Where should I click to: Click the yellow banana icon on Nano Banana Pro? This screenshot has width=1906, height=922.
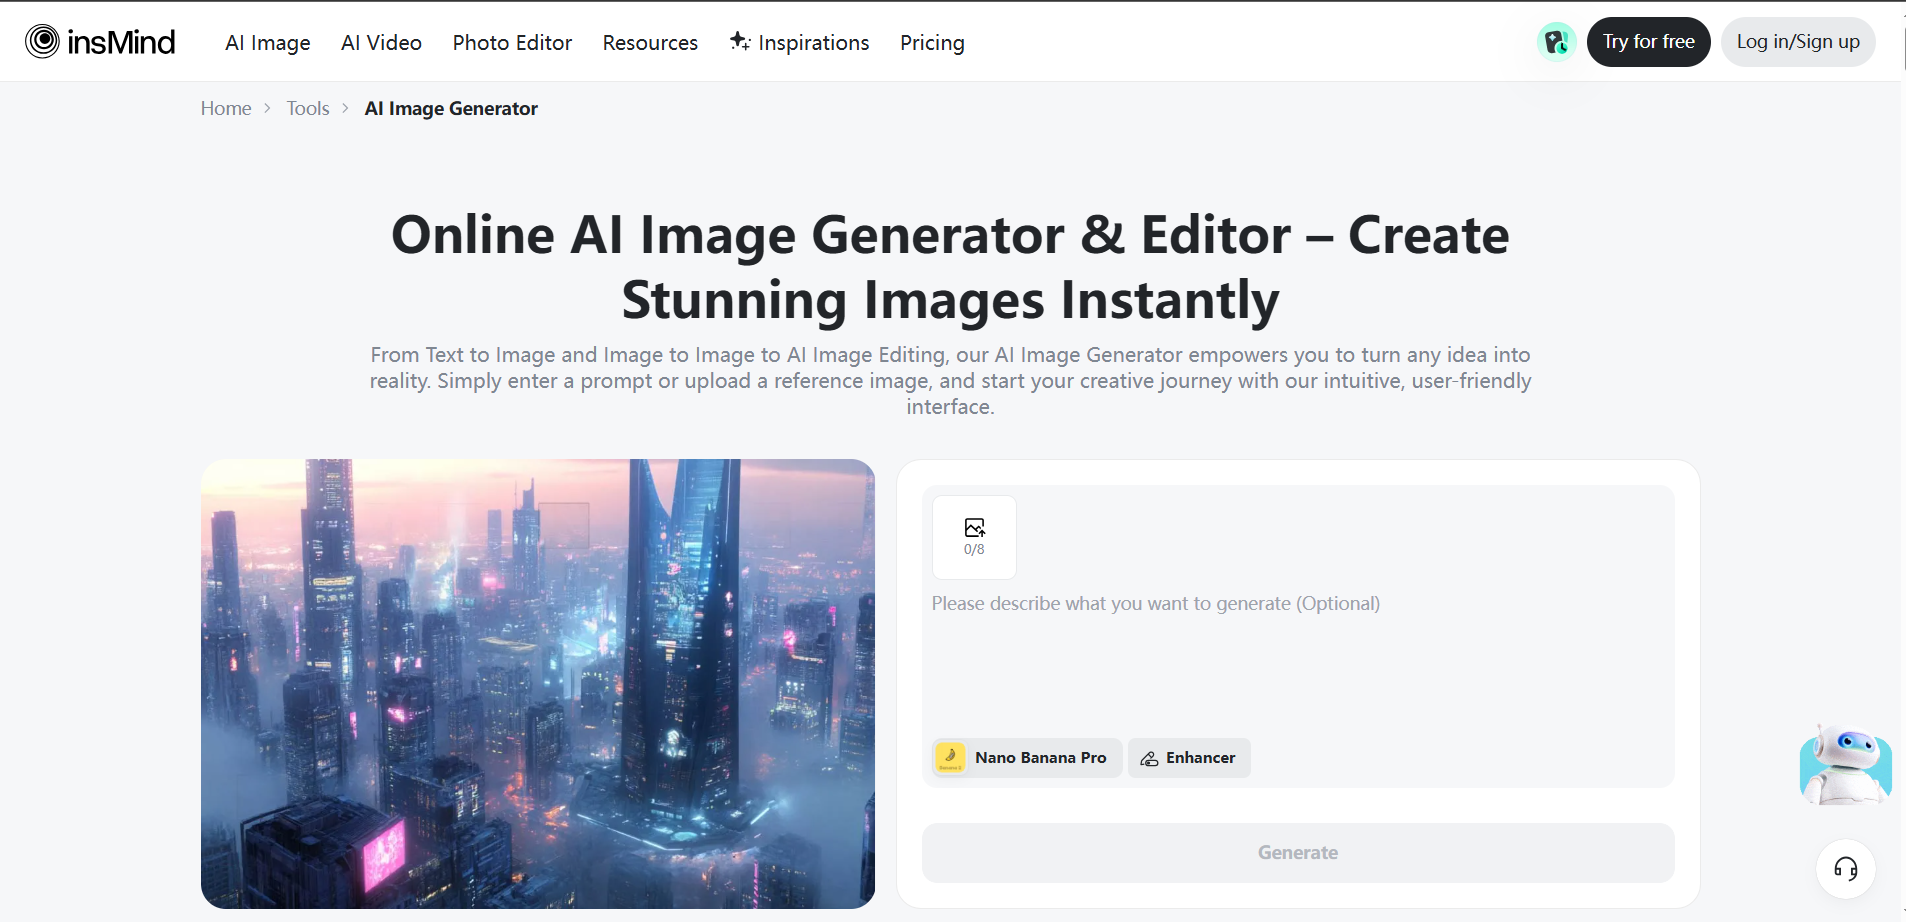(950, 757)
